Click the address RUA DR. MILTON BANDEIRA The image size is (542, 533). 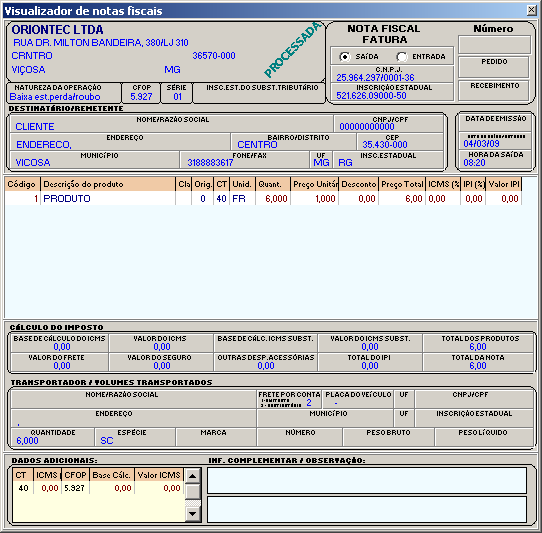[x=101, y=43]
